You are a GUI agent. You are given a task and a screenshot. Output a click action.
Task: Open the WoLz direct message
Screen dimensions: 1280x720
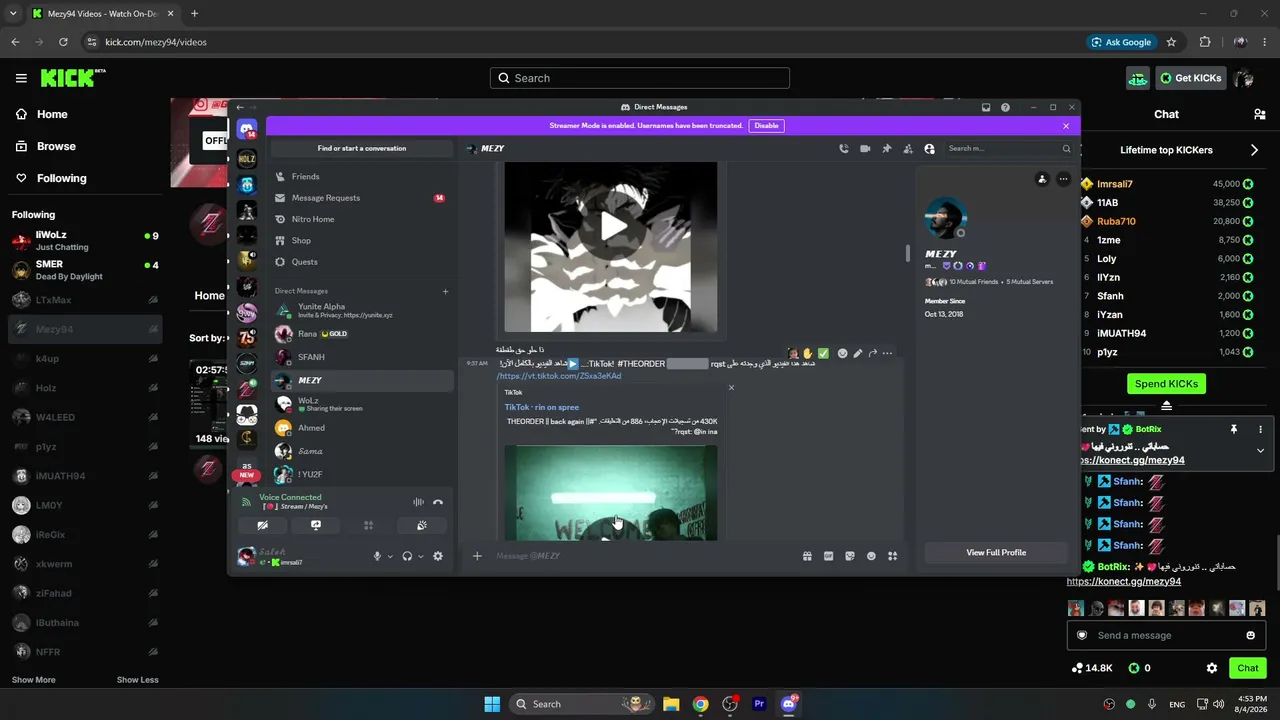point(362,404)
